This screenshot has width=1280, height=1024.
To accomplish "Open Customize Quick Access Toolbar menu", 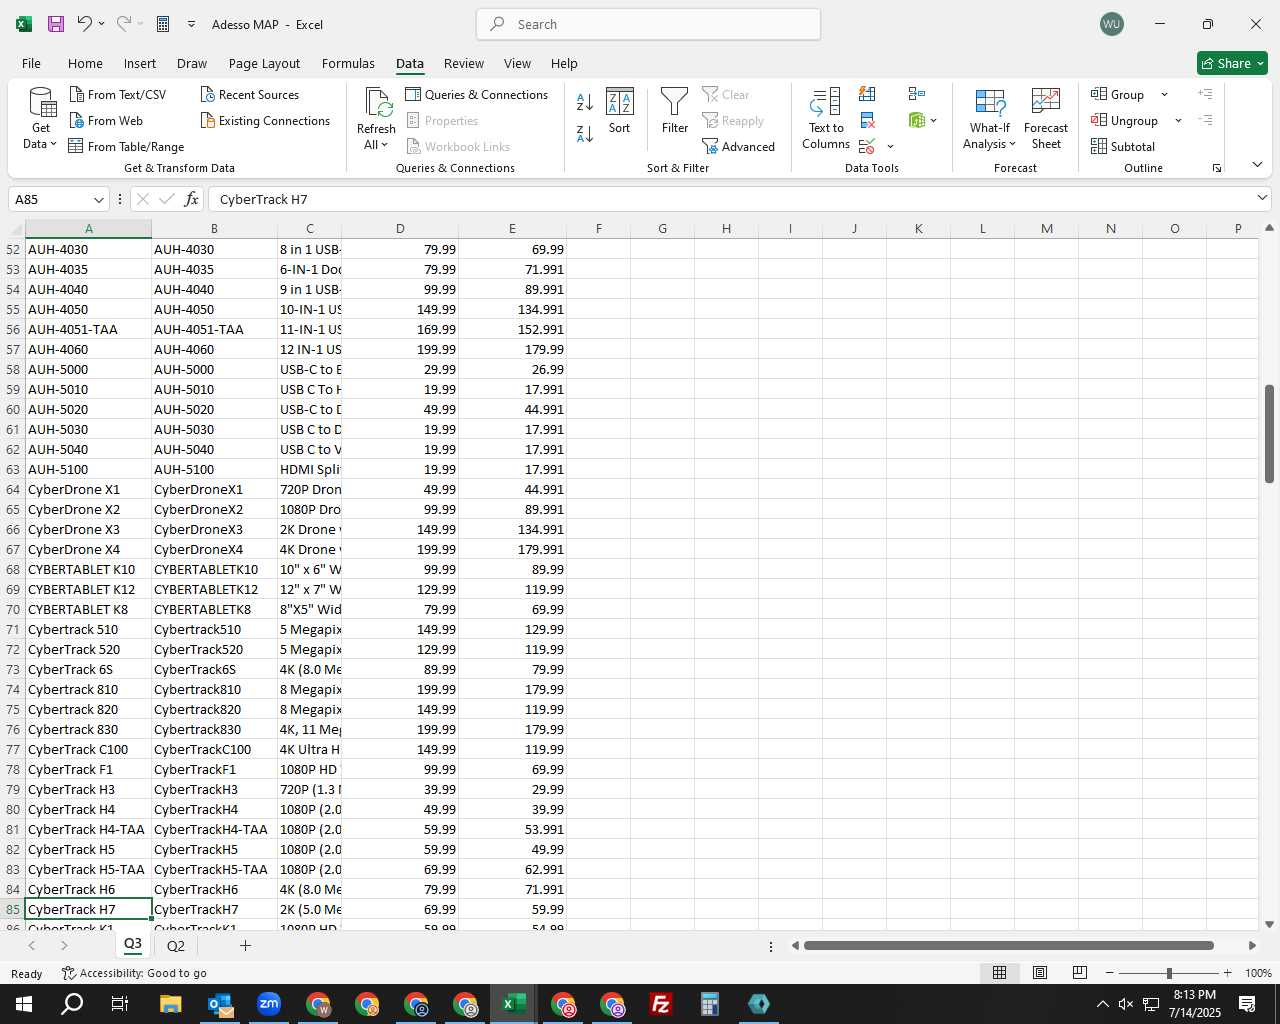I will [x=191, y=24].
